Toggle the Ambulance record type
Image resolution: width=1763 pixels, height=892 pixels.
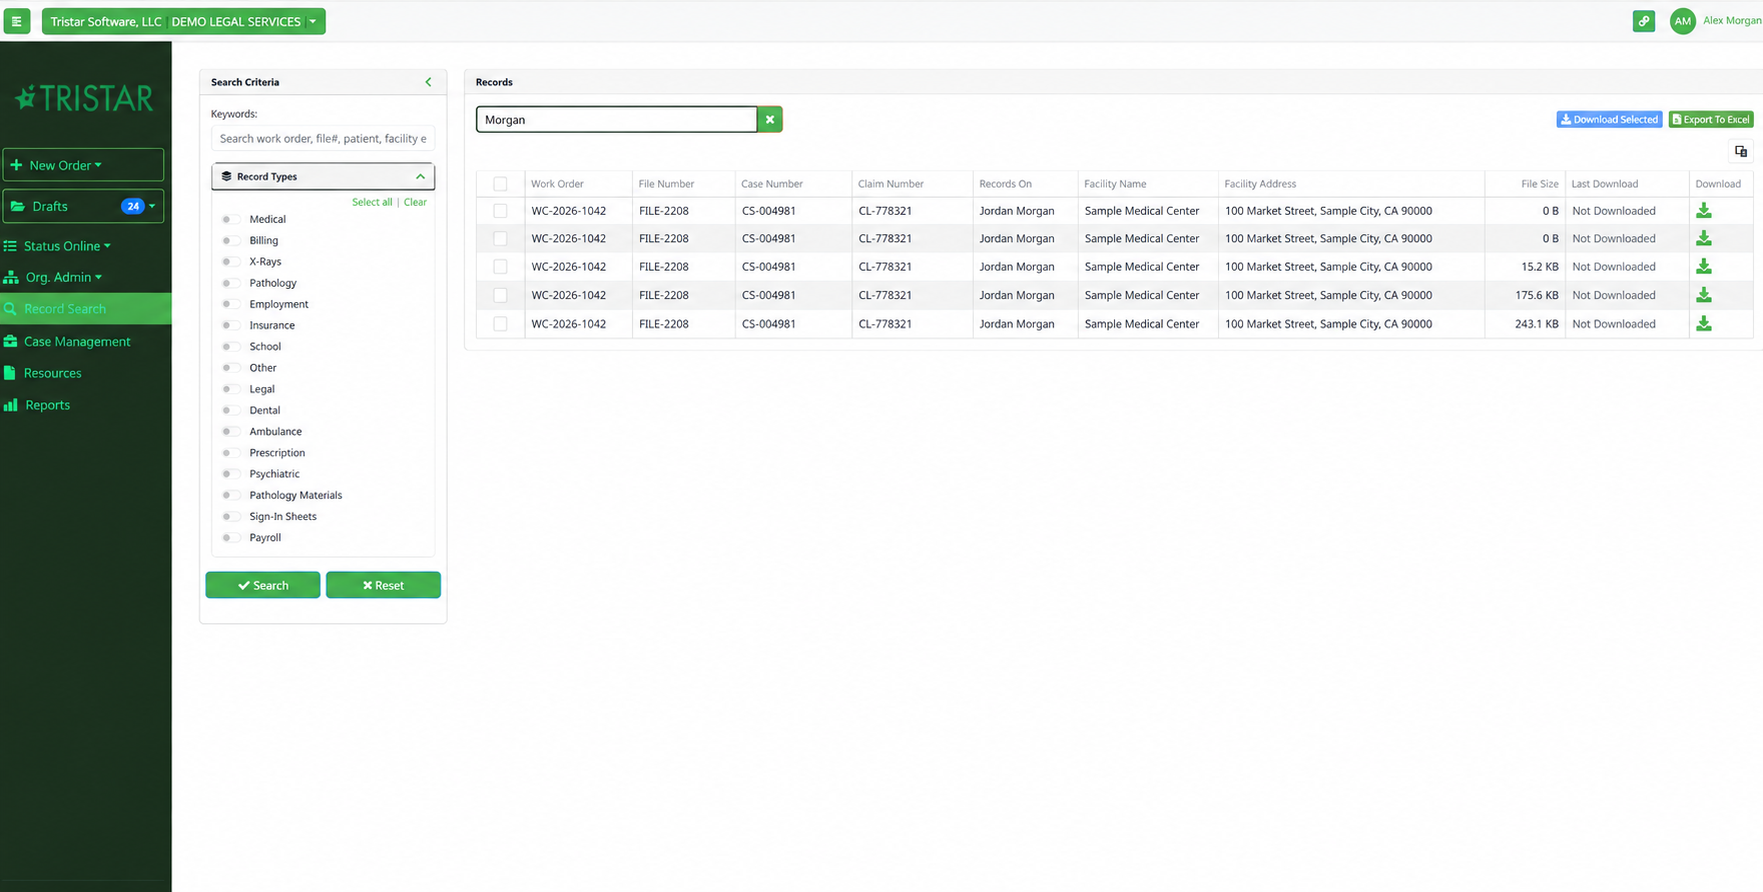click(x=230, y=431)
